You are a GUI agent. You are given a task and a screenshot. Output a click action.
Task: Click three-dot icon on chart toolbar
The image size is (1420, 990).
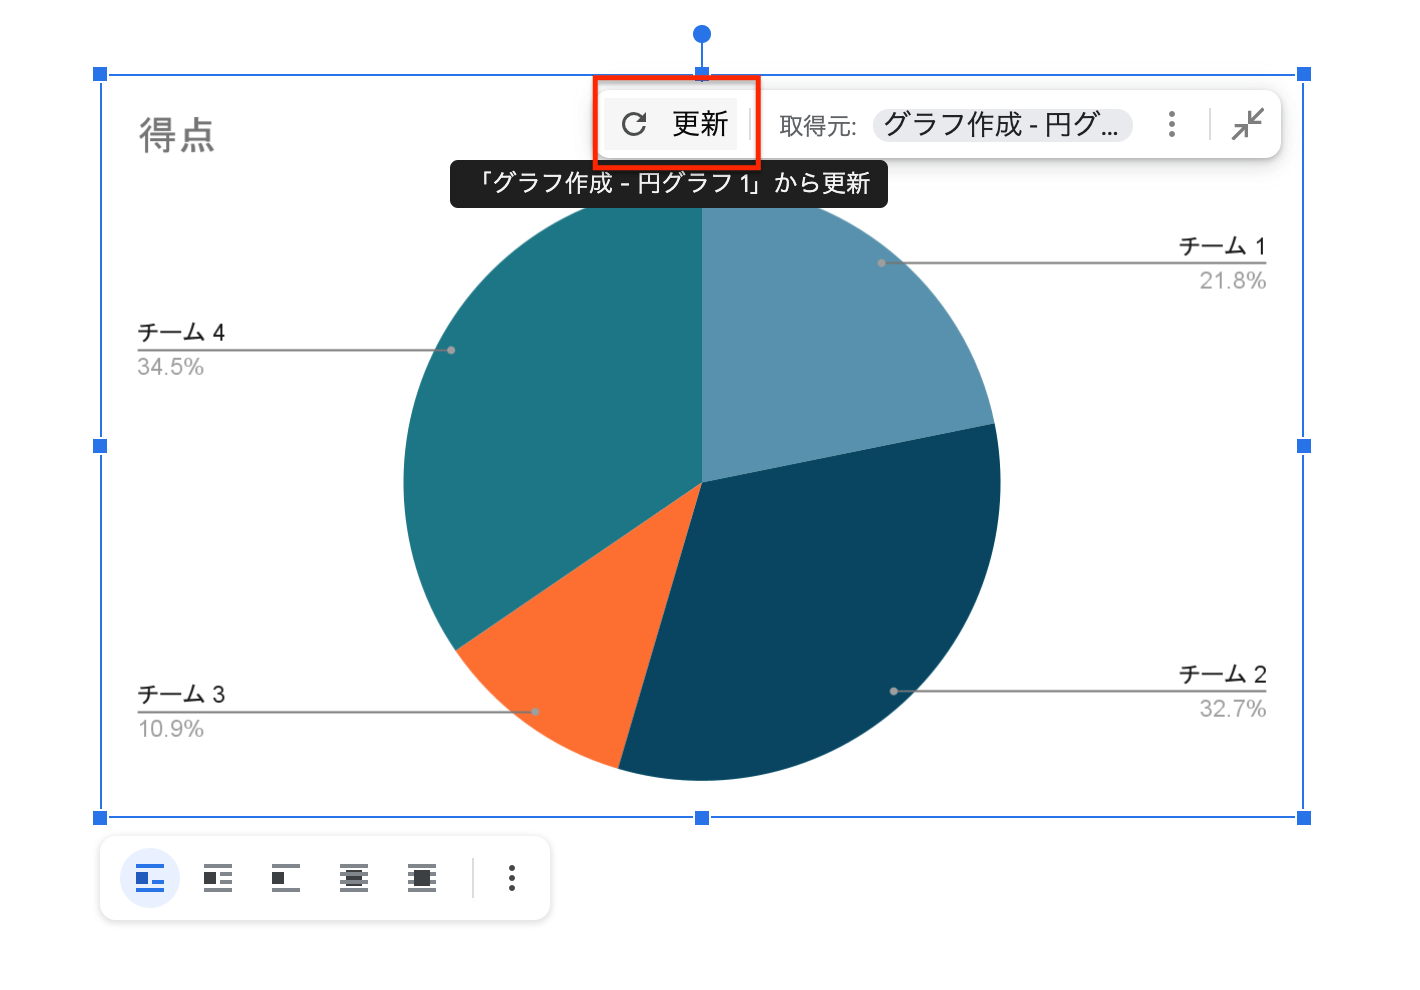(1171, 124)
